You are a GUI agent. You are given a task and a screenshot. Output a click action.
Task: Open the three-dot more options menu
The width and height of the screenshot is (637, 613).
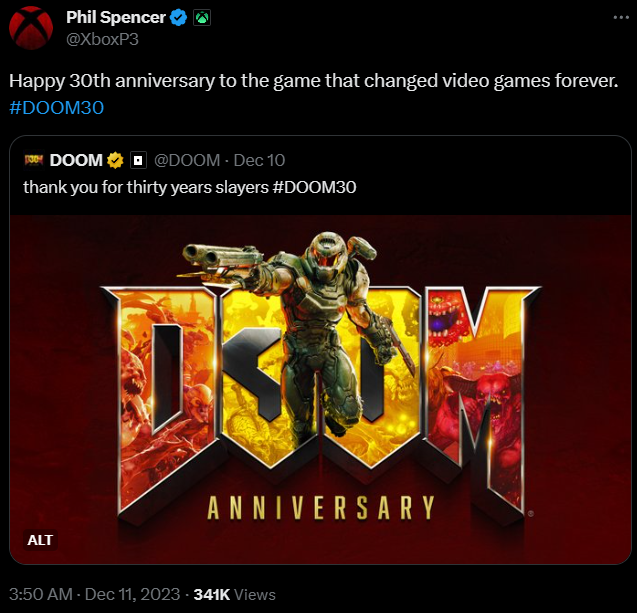621,17
